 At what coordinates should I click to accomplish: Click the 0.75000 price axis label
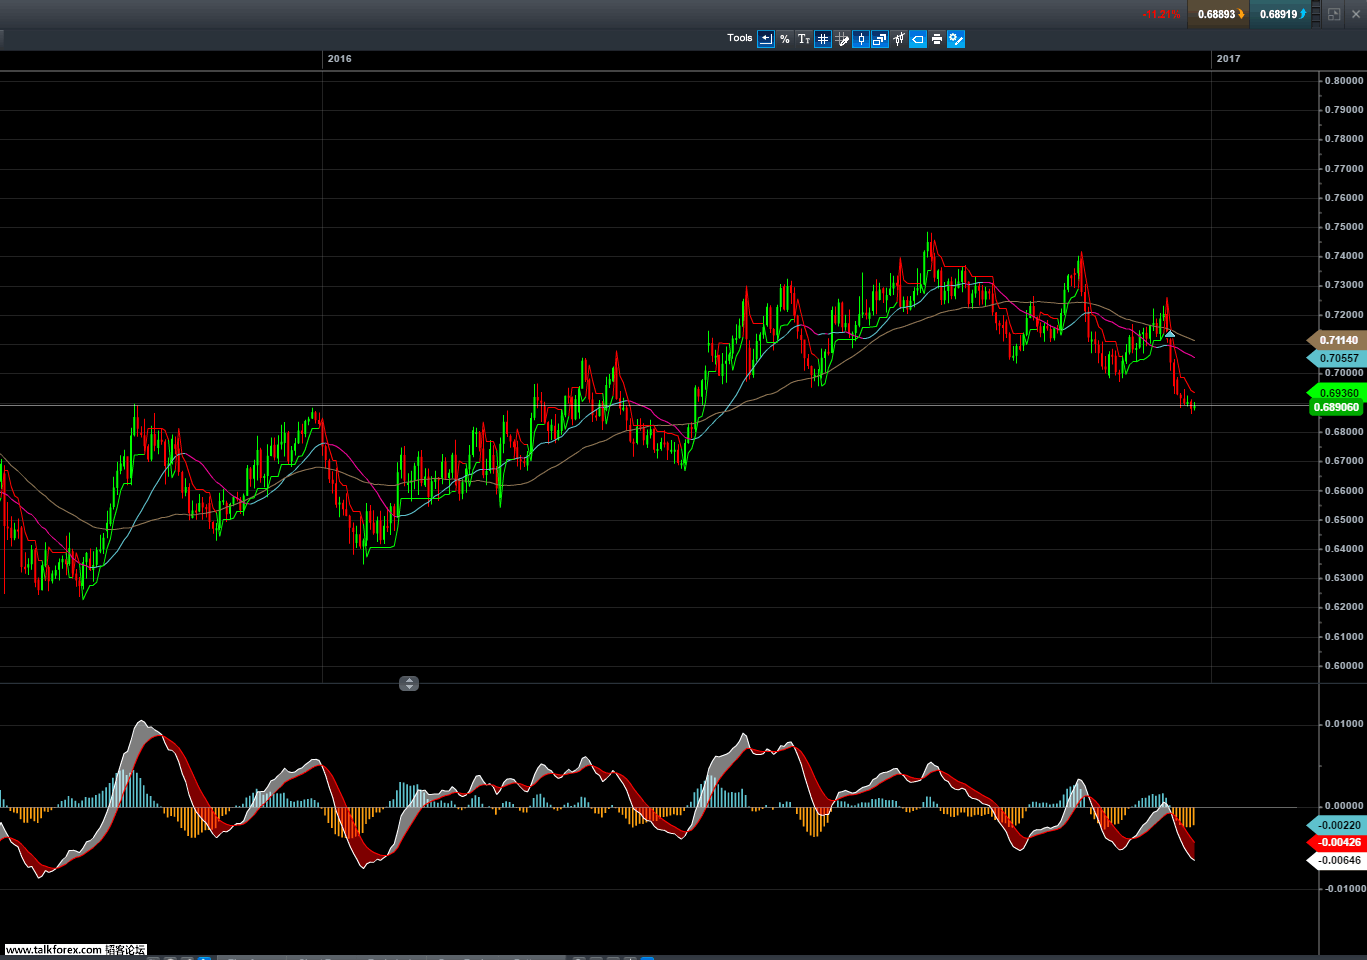click(x=1343, y=226)
